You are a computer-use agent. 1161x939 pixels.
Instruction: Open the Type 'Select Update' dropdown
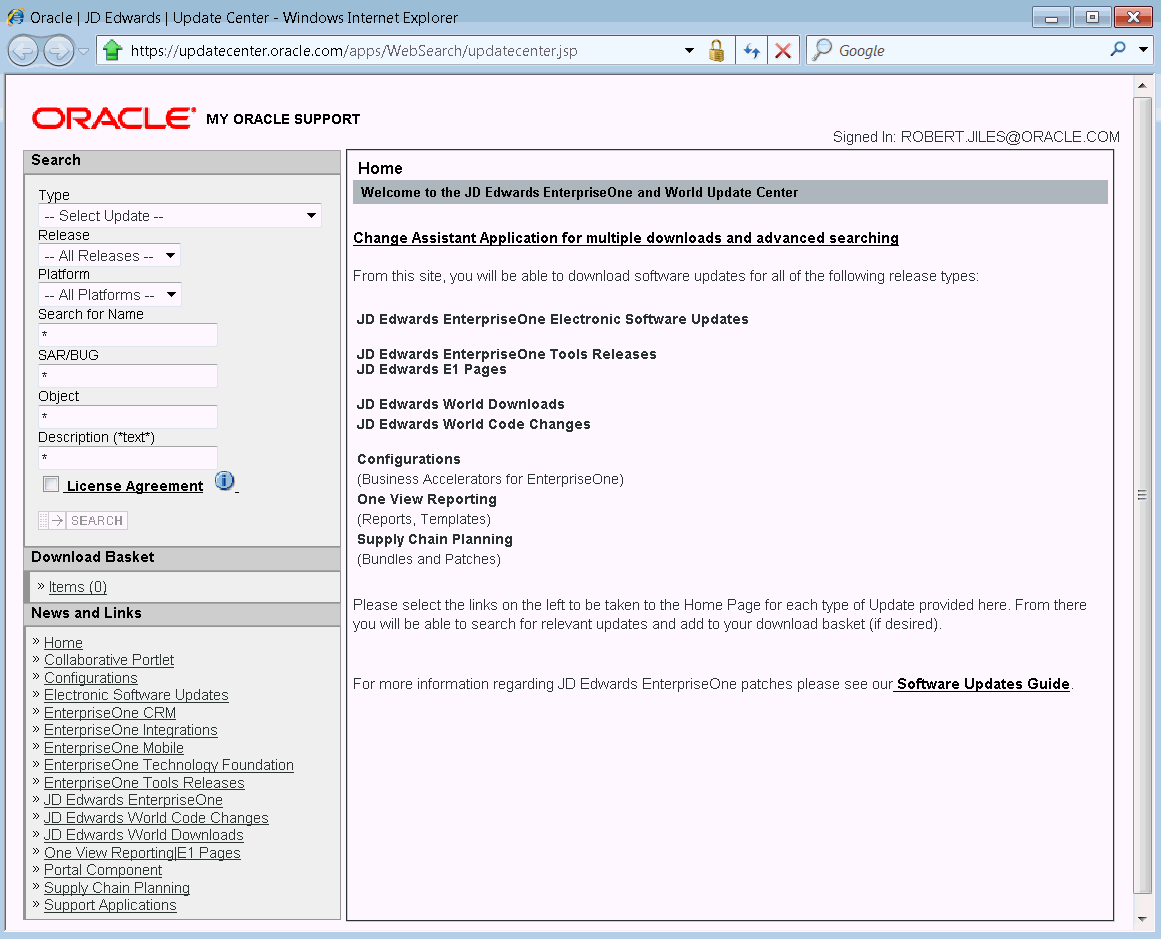pos(180,215)
